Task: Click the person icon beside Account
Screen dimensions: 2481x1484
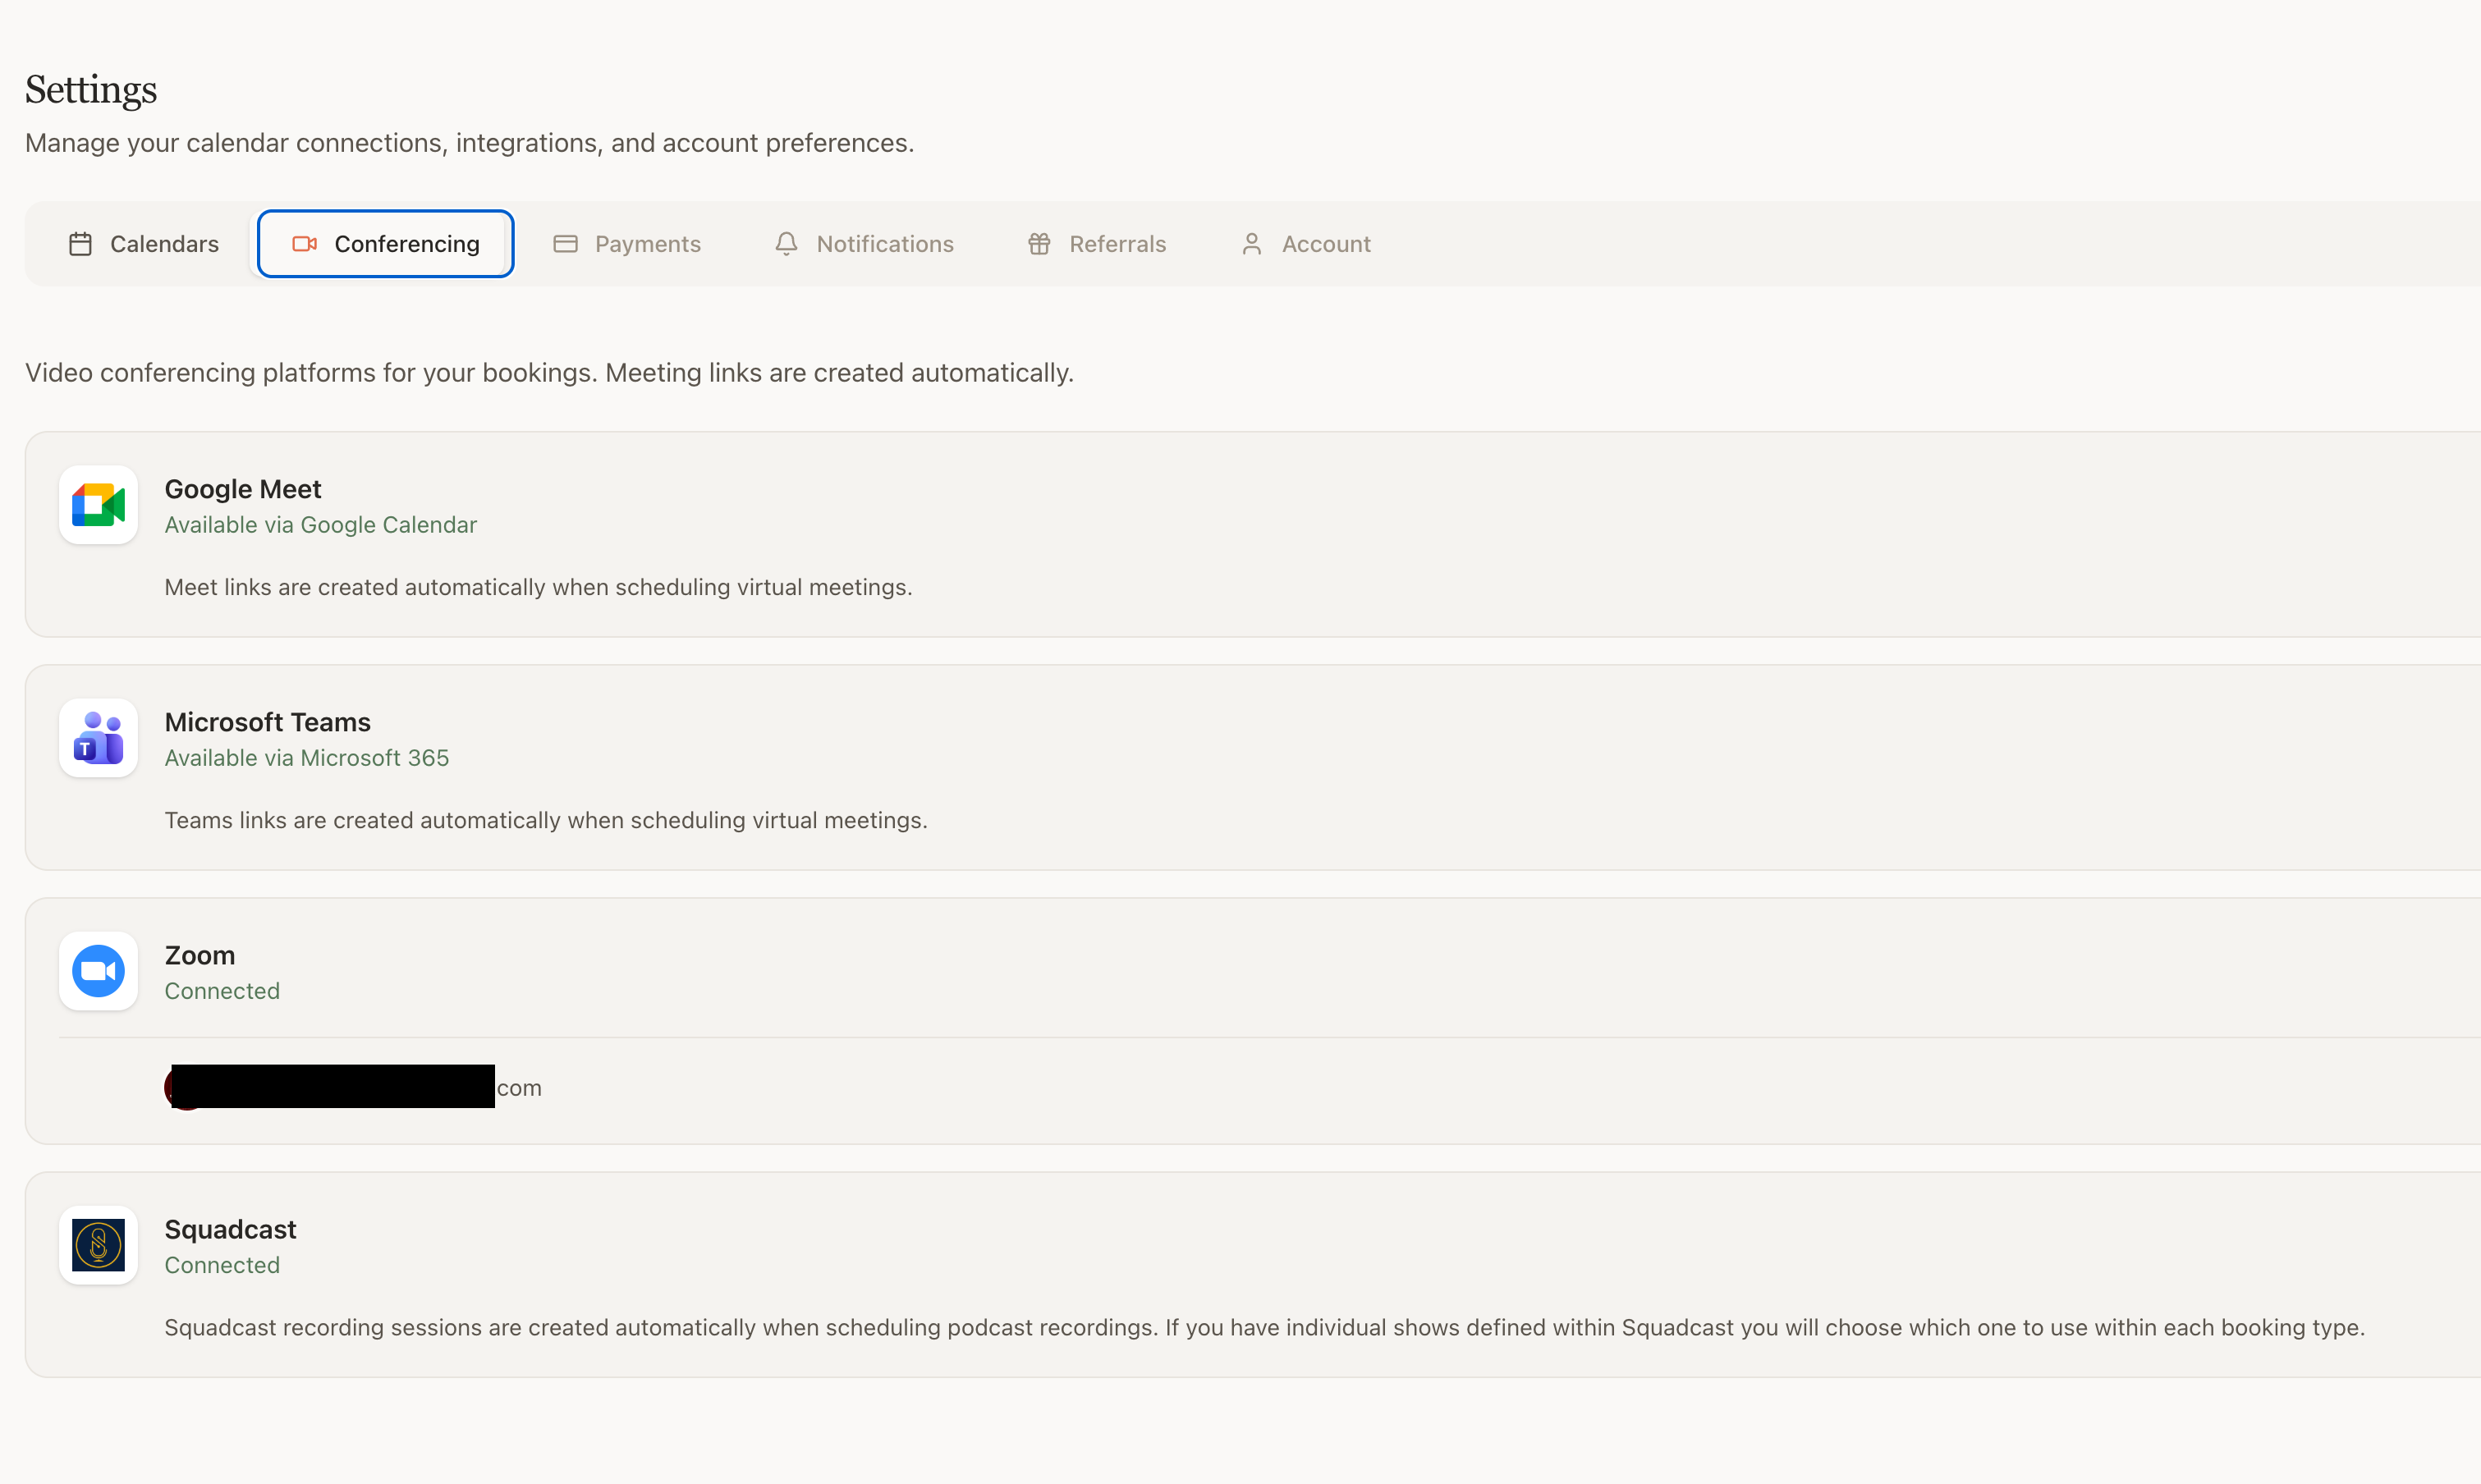Action: tap(1251, 243)
